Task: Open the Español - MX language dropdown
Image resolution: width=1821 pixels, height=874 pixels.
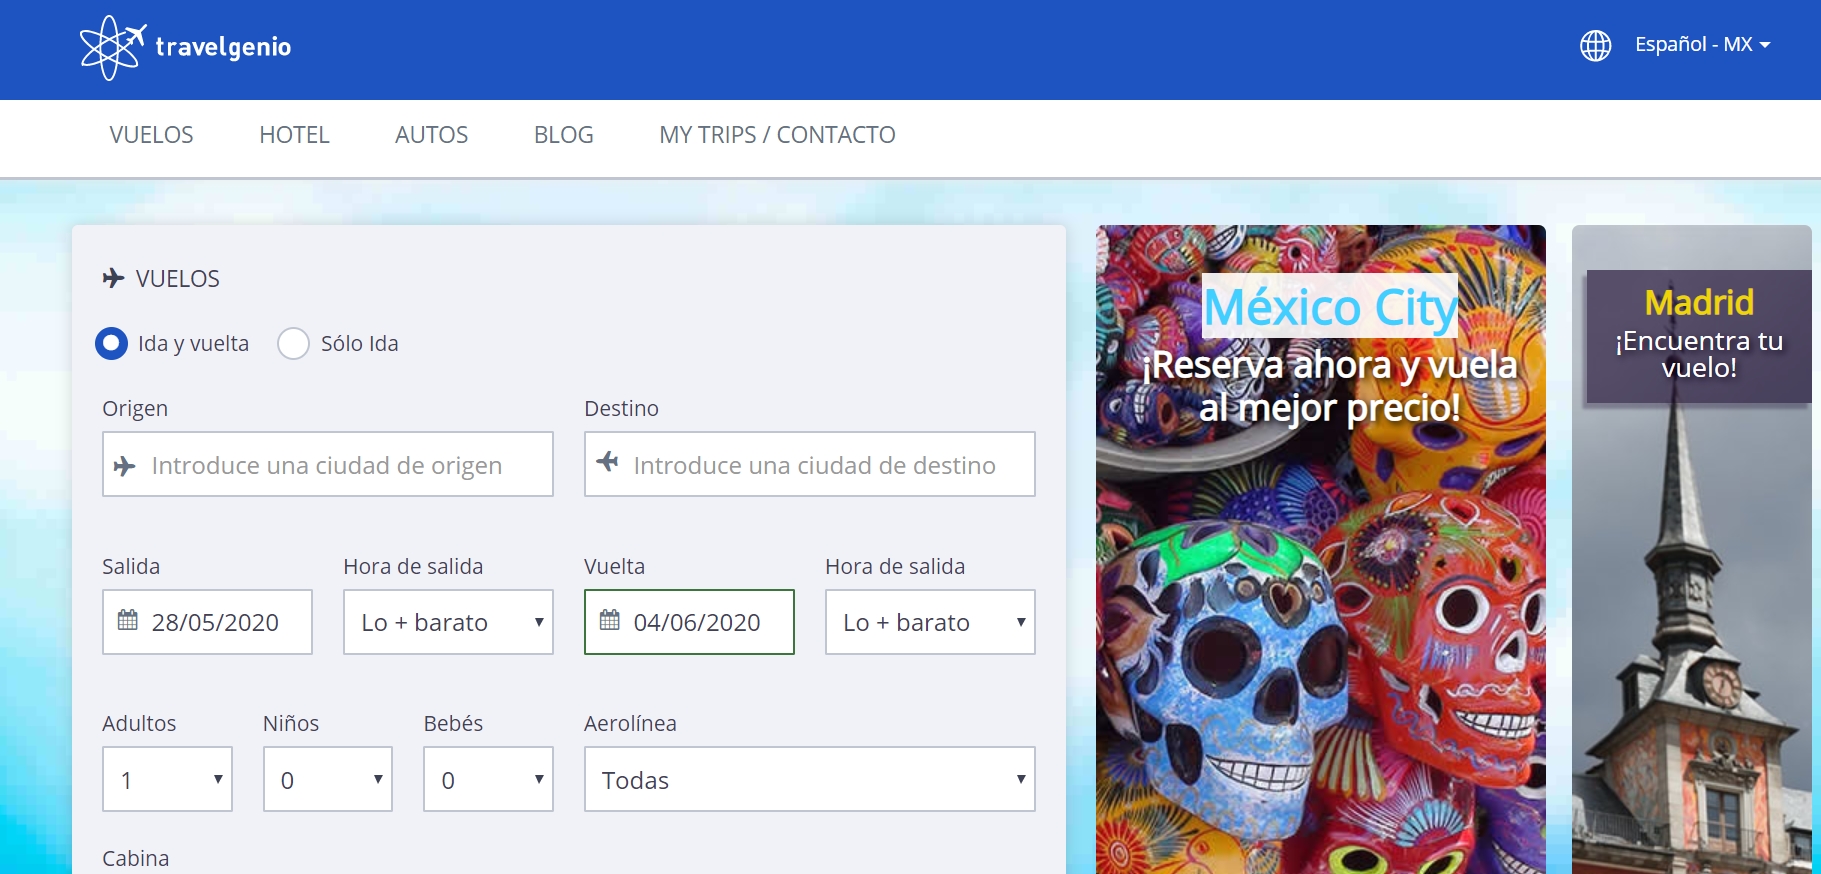Action: 1702,45
